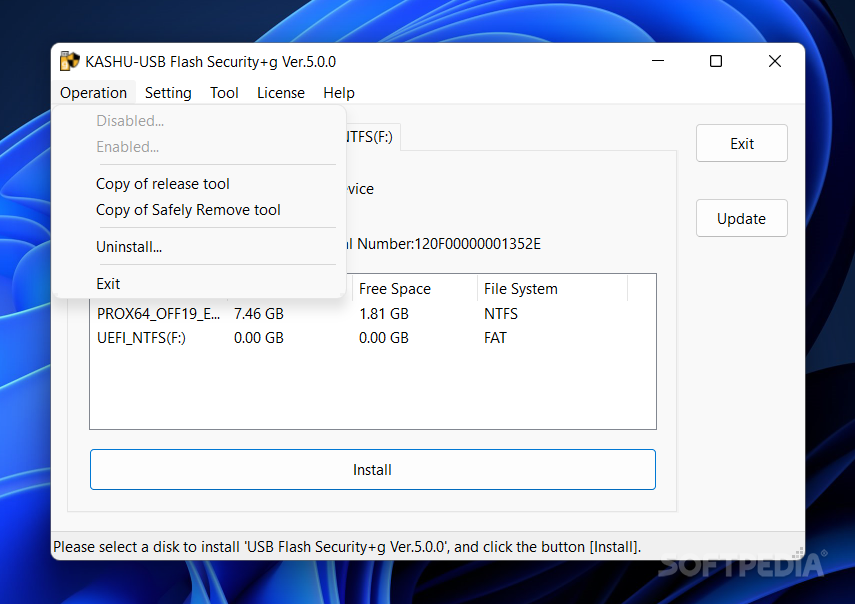
Task: Choose the greyed-out Enabled... menu entry
Action: pos(128,147)
